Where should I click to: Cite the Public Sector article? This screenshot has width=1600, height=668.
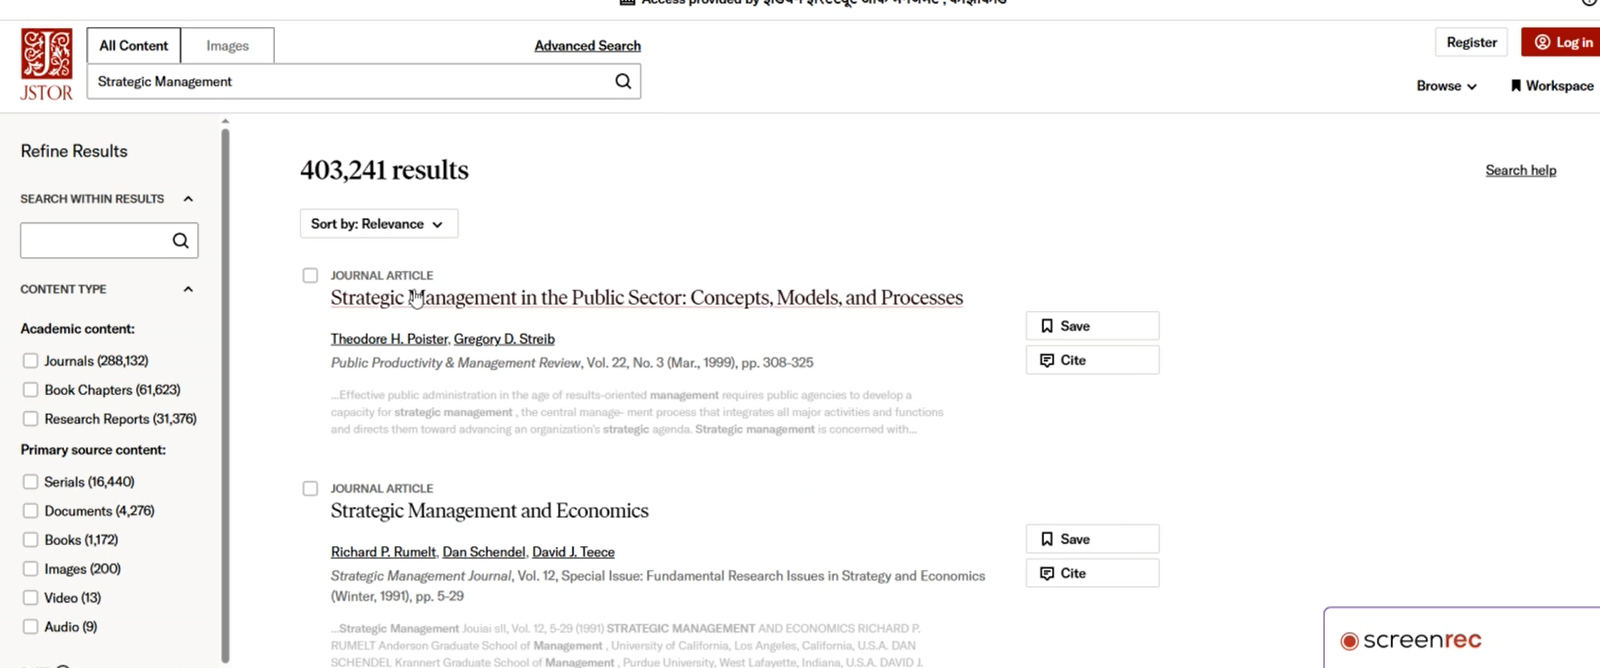[x=1092, y=360]
